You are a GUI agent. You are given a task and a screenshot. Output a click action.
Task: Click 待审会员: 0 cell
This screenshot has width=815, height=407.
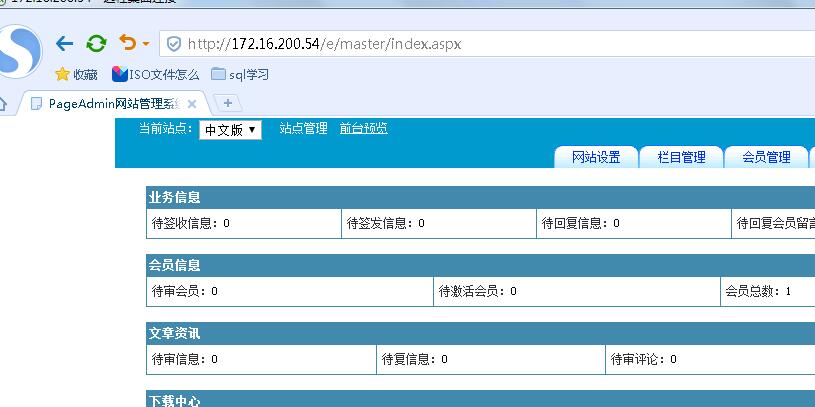tap(290, 291)
